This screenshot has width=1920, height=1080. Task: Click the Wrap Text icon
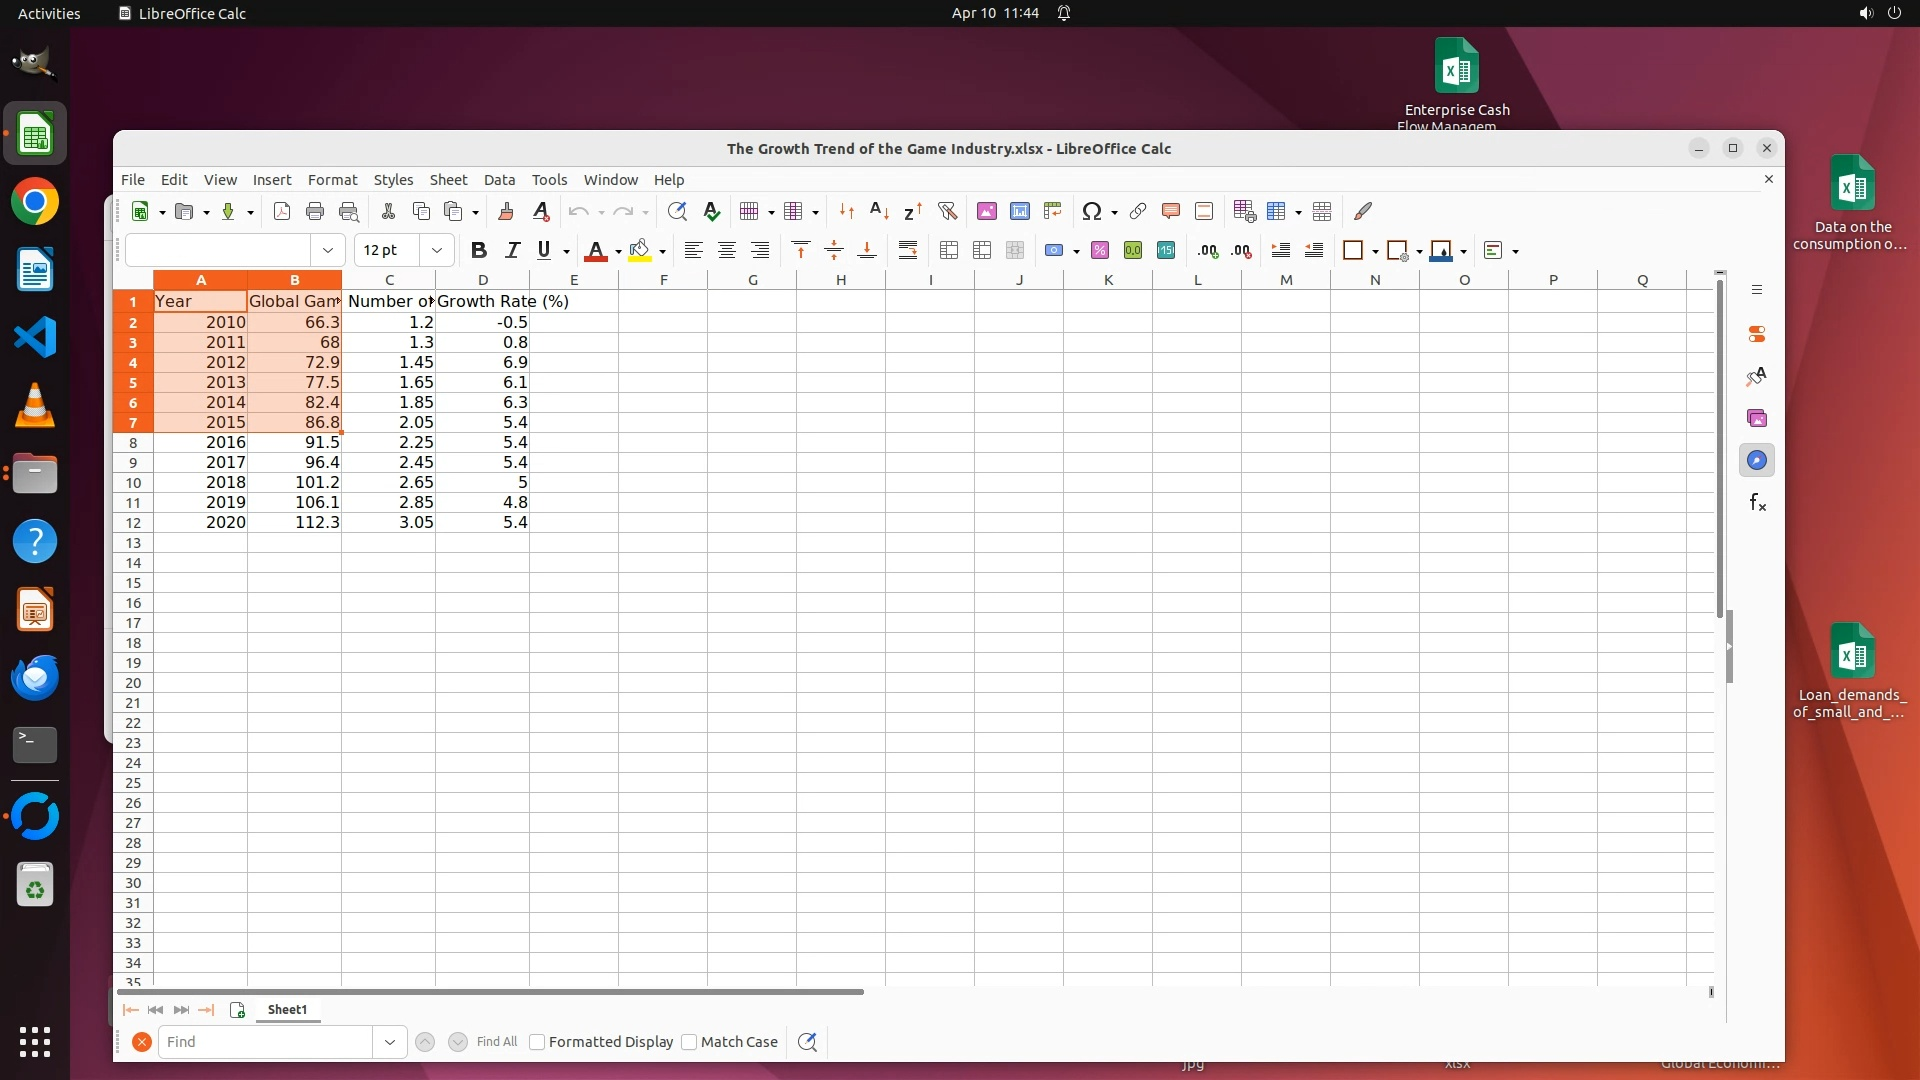(907, 251)
